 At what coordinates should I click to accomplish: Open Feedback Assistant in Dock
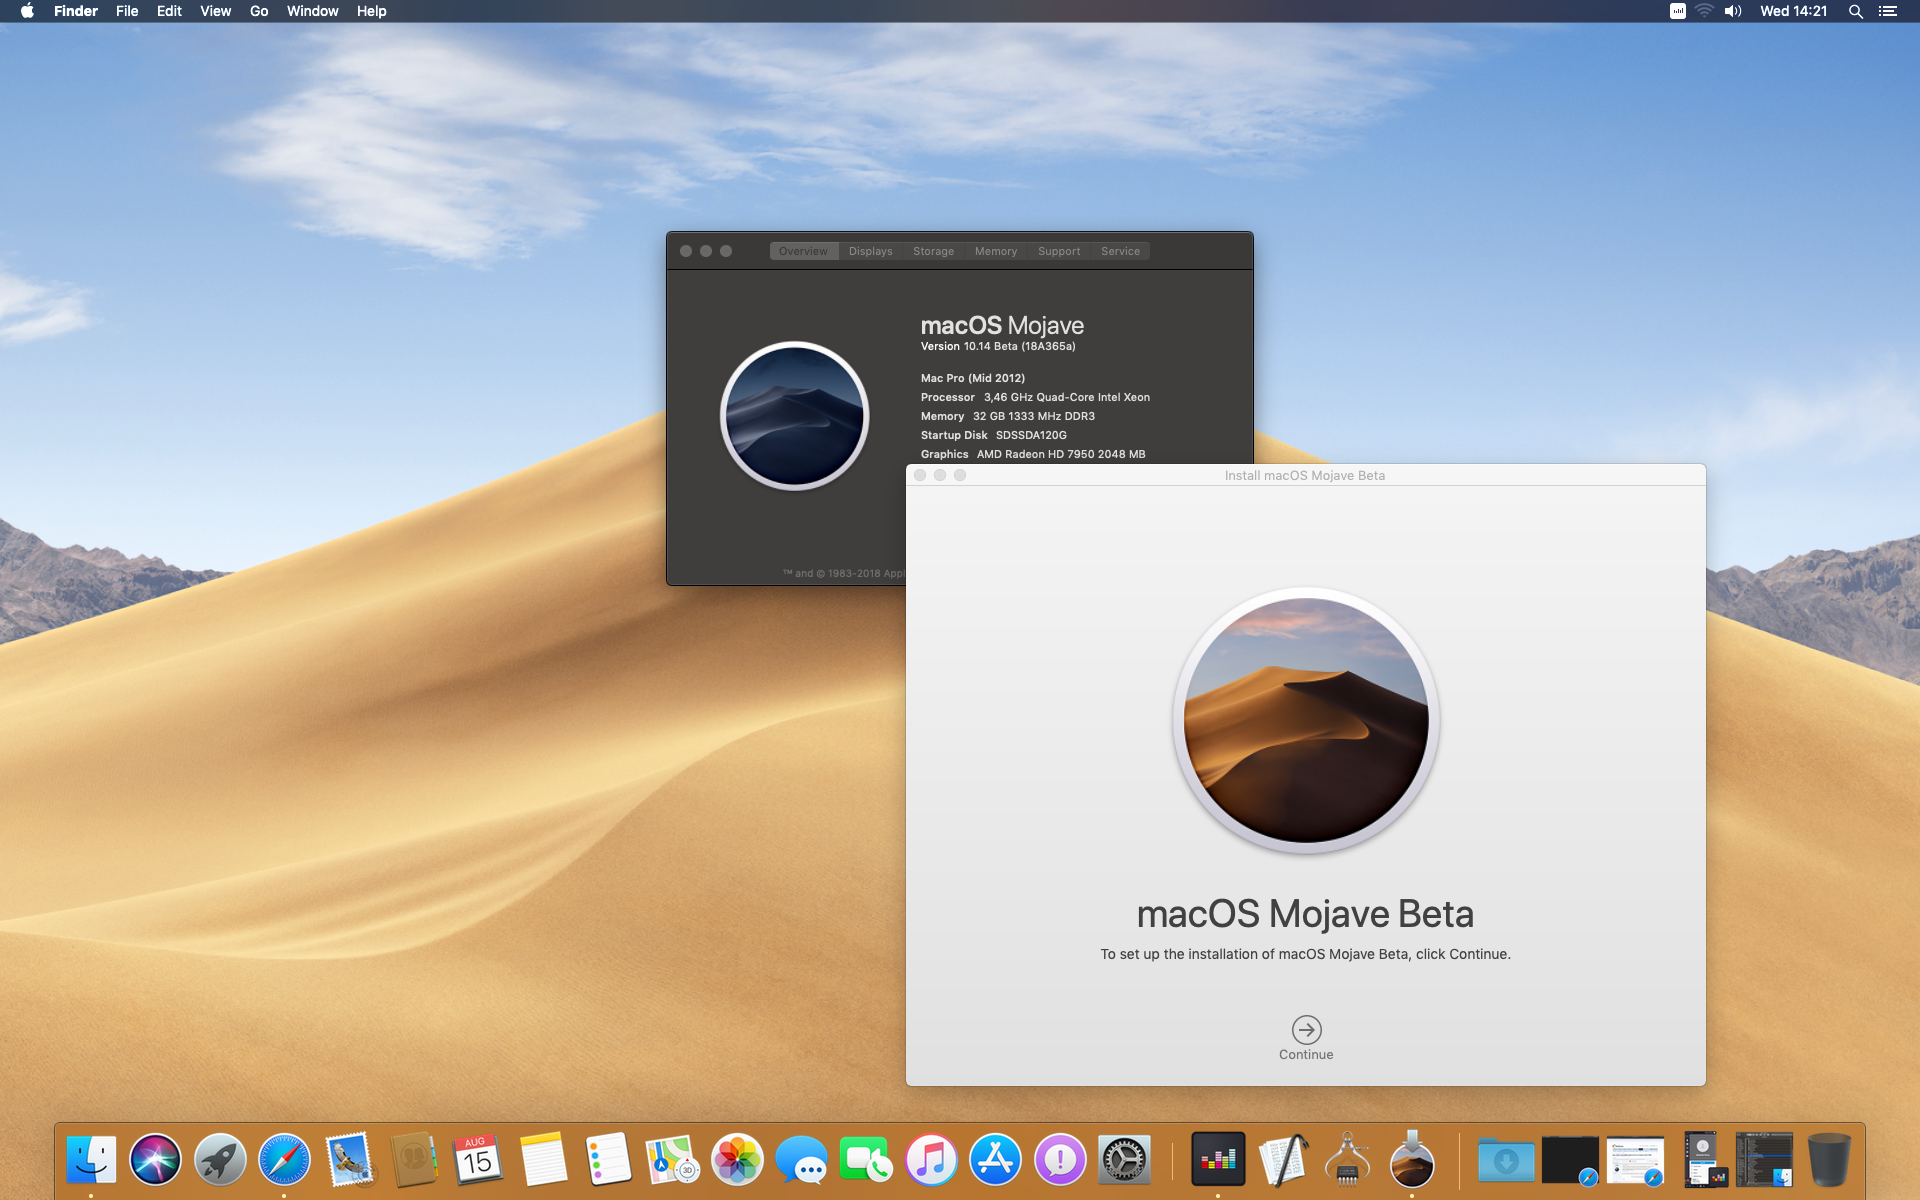[1059, 1160]
